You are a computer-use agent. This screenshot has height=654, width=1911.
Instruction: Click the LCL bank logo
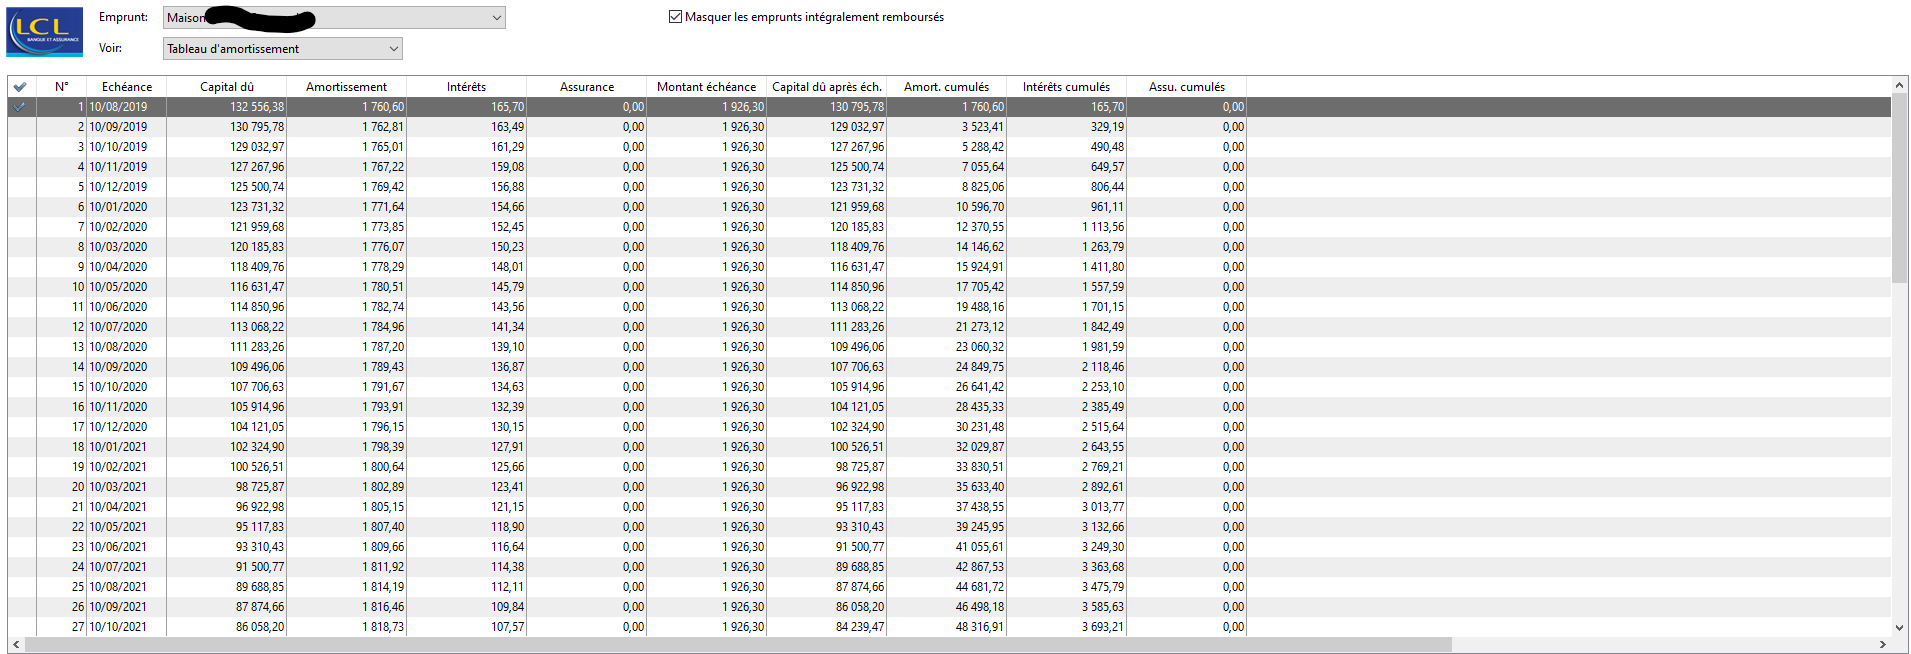pyautogui.click(x=45, y=32)
